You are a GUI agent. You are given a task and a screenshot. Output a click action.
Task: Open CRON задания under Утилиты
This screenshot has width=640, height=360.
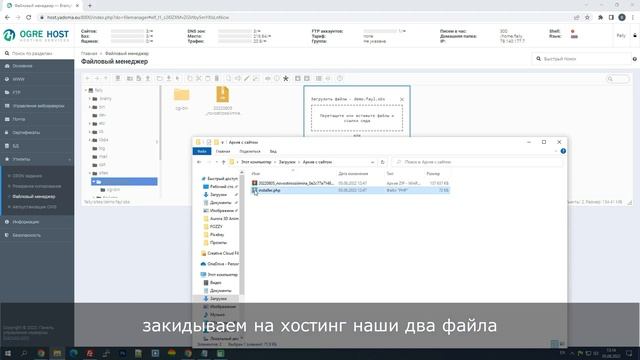[27, 176]
